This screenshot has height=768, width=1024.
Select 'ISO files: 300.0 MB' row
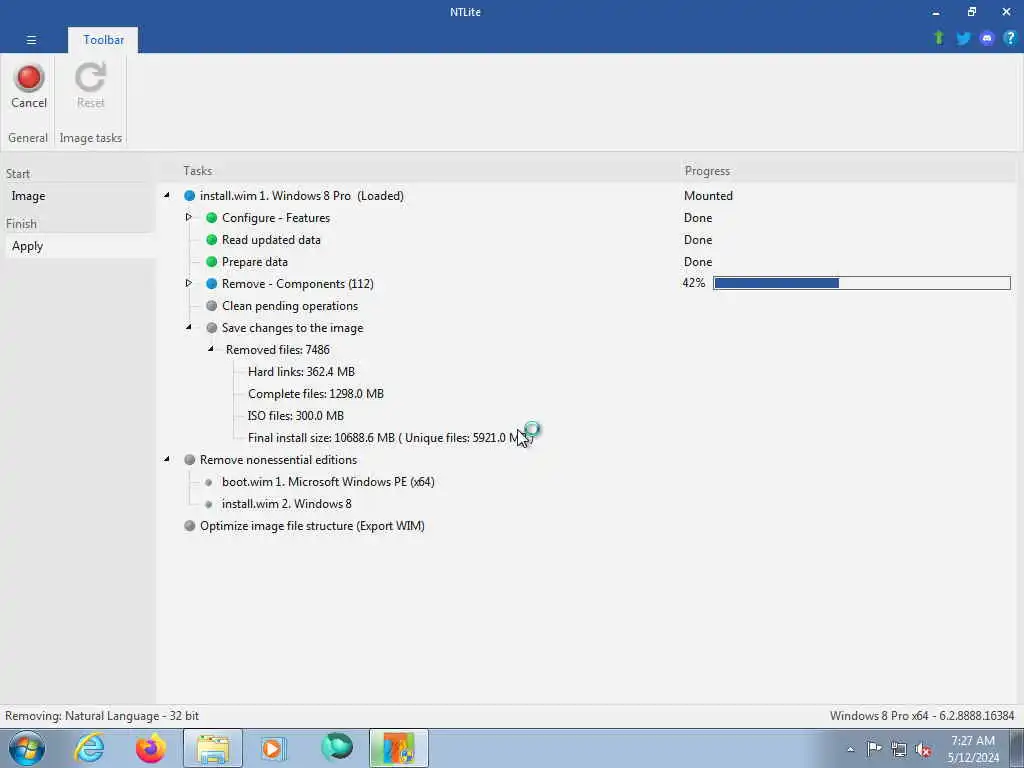tap(295, 416)
